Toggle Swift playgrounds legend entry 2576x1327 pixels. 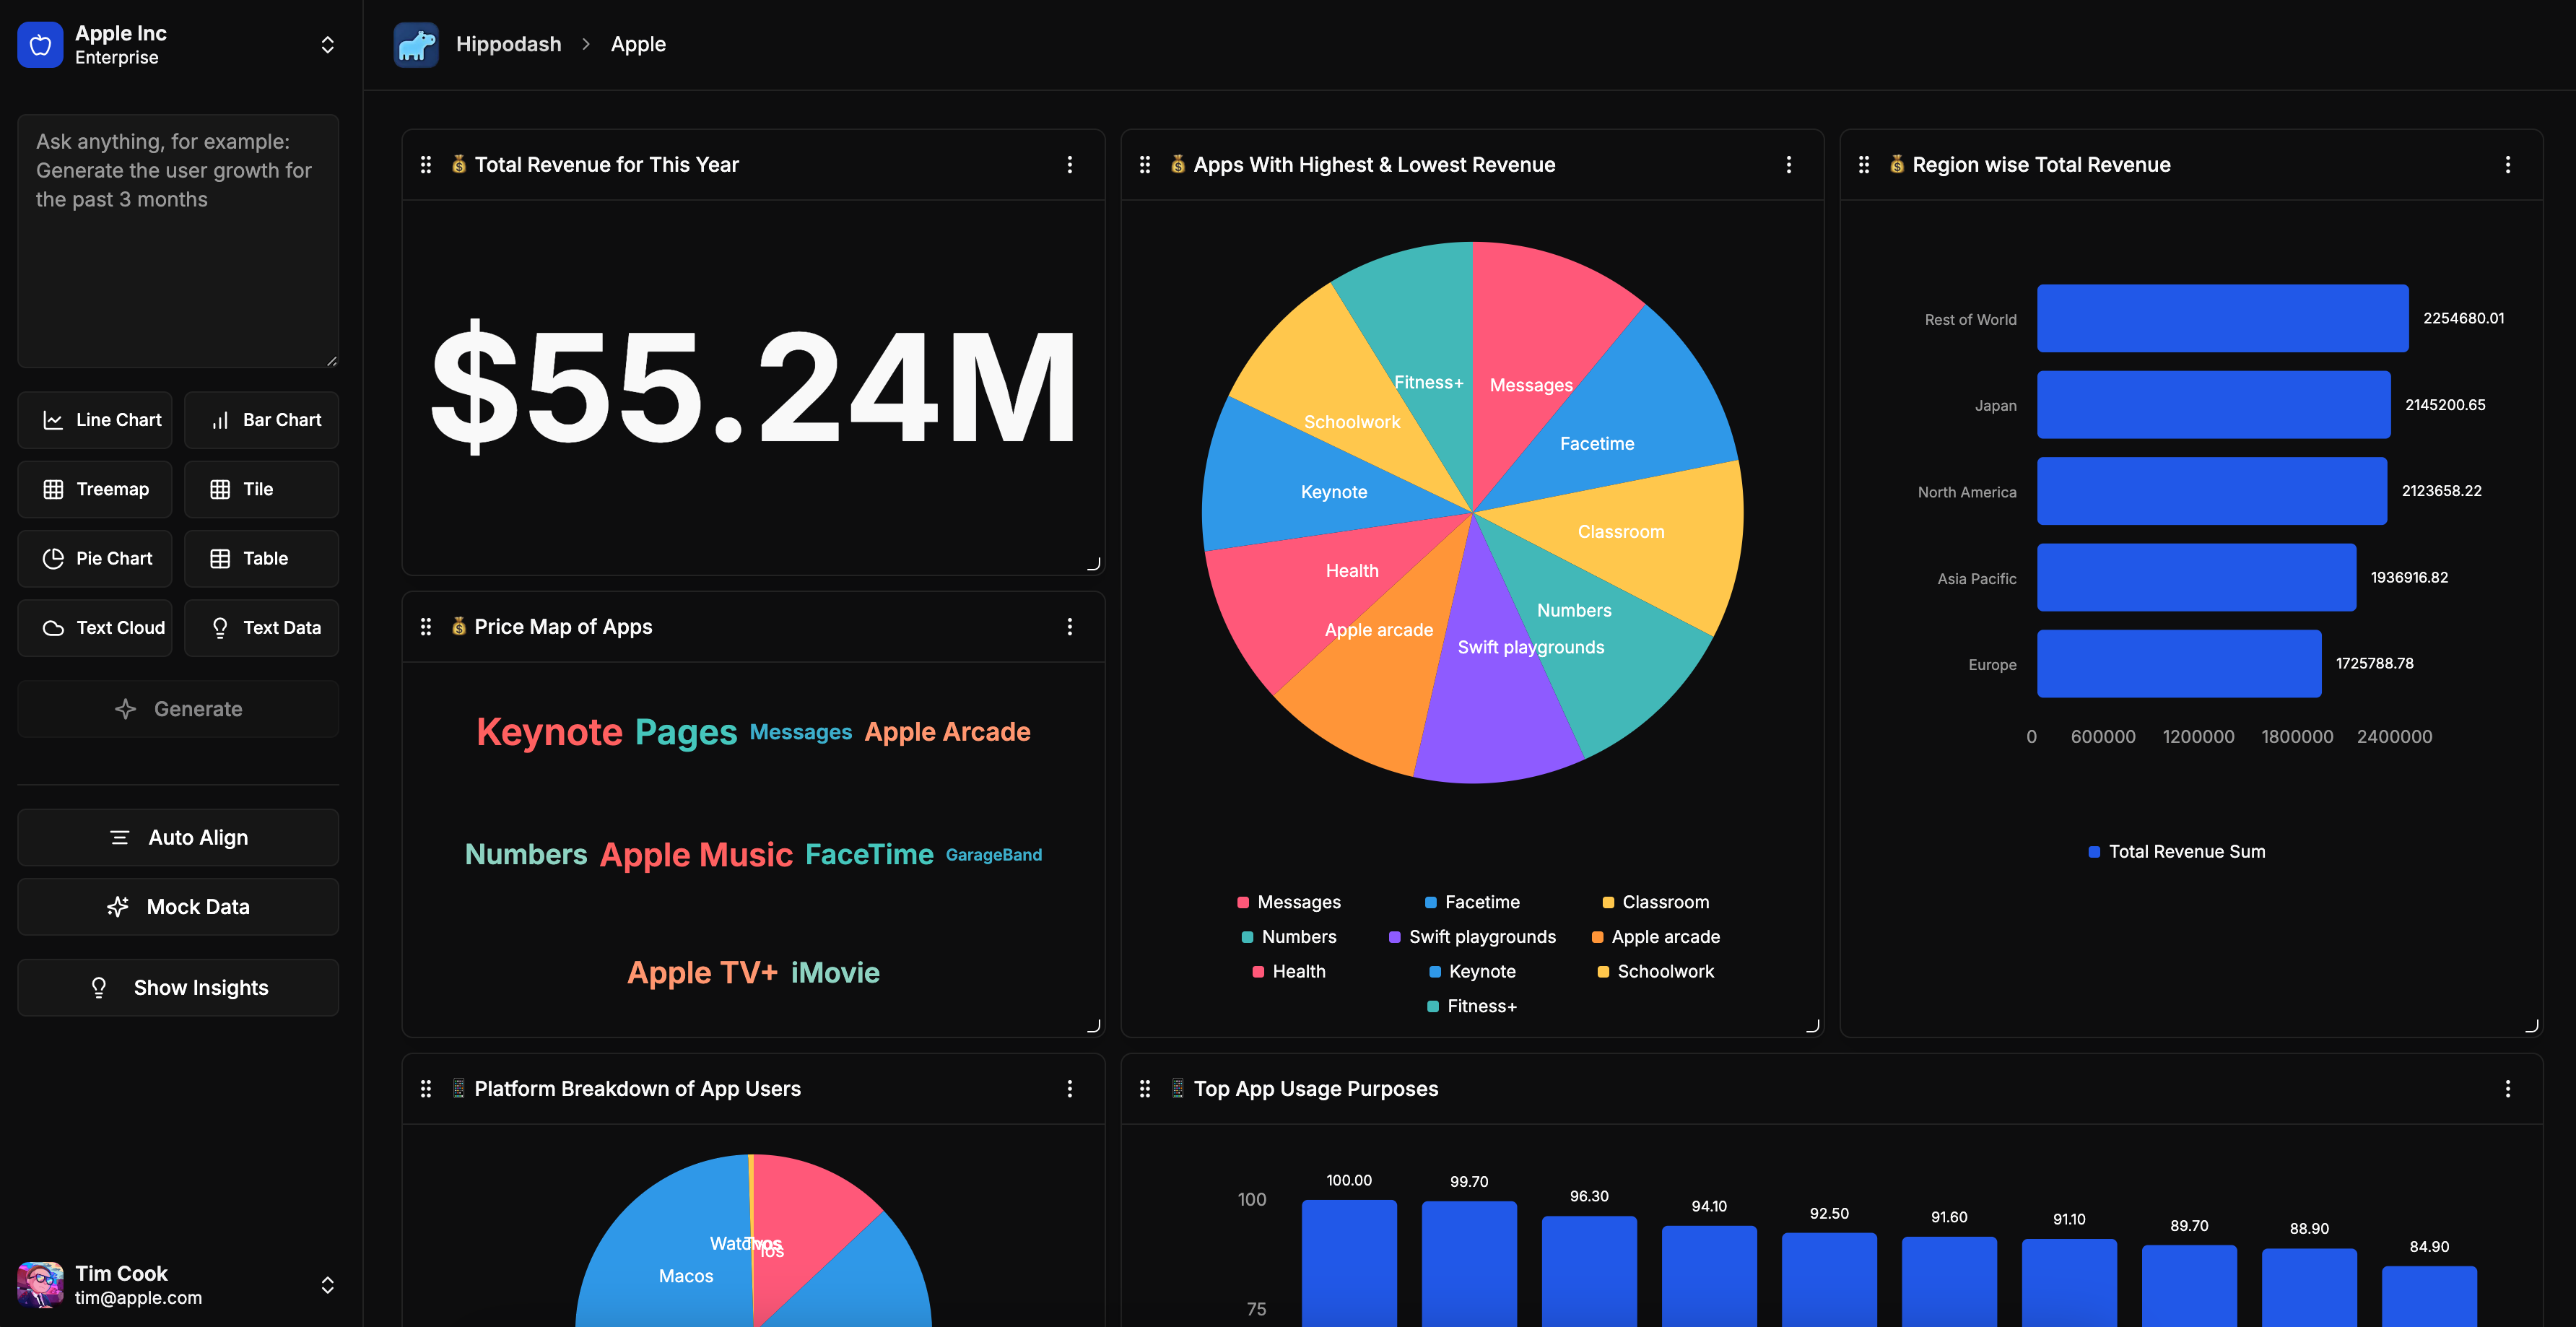[1472, 937]
